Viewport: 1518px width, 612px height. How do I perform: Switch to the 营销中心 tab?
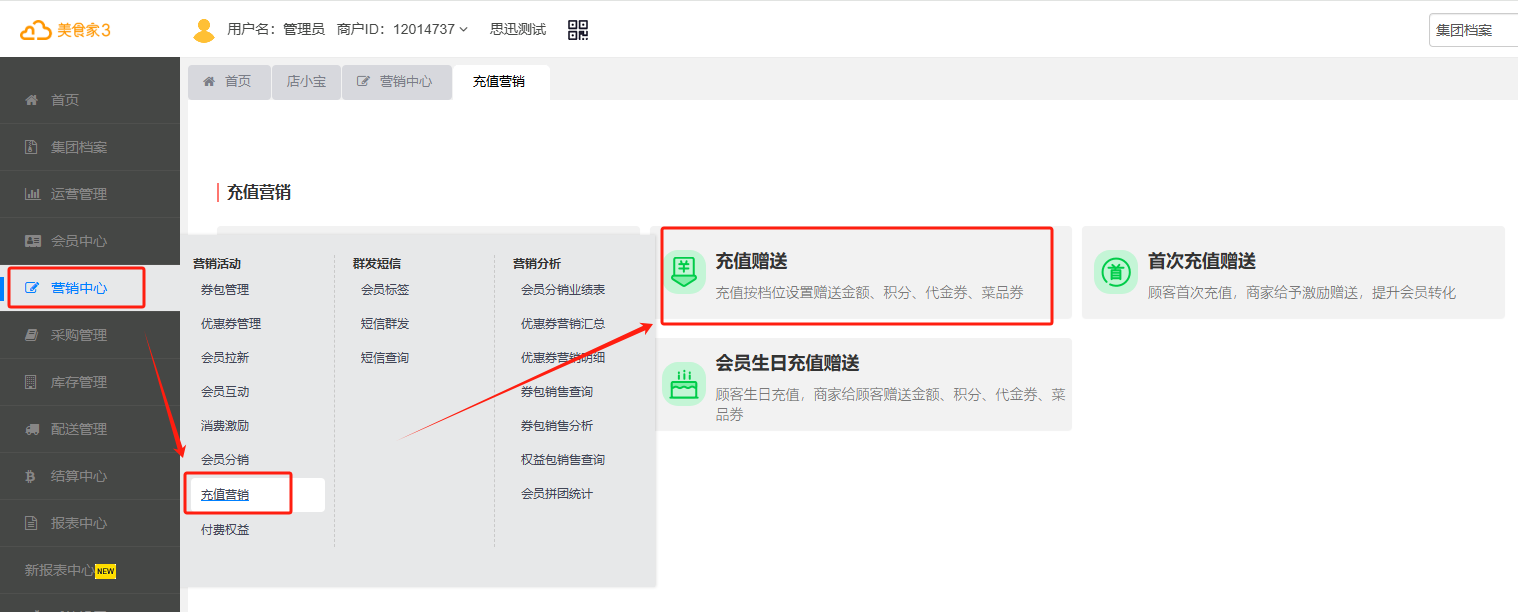click(x=396, y=81)
